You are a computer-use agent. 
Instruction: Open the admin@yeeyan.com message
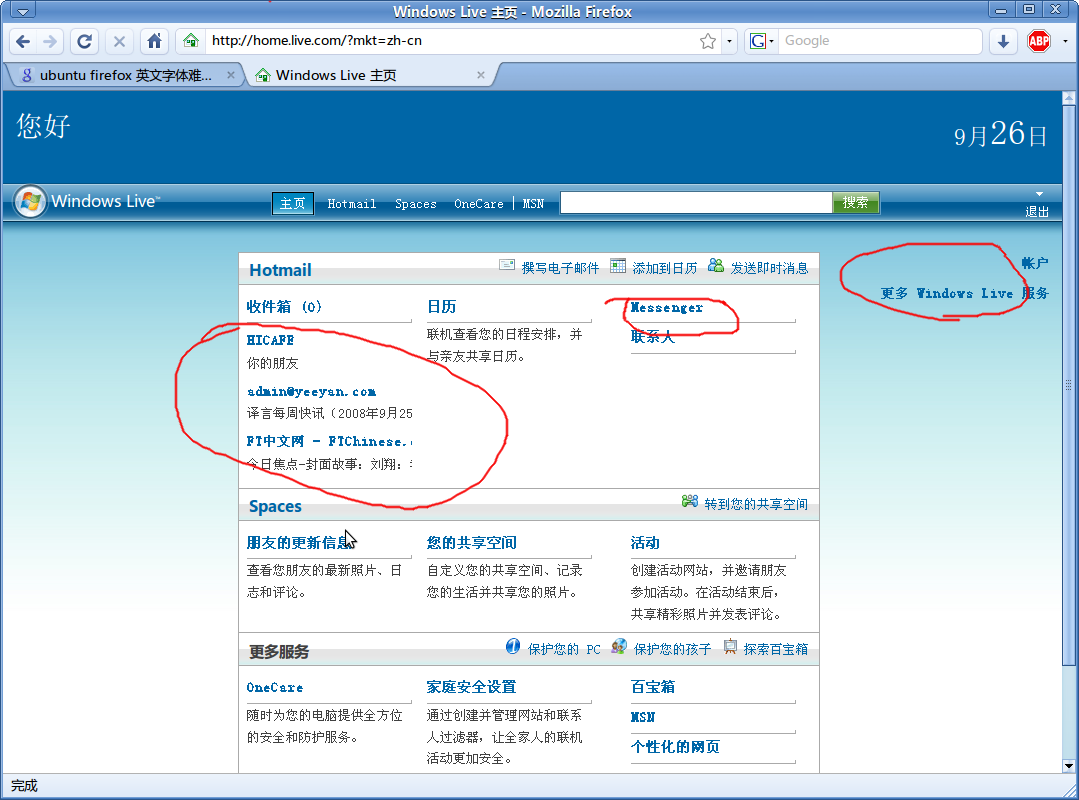(x=311, y=392)
